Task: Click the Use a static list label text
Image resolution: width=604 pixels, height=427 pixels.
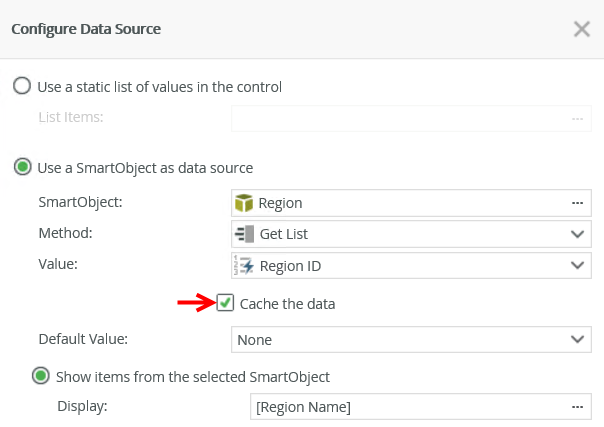Action: coord(160,87)
